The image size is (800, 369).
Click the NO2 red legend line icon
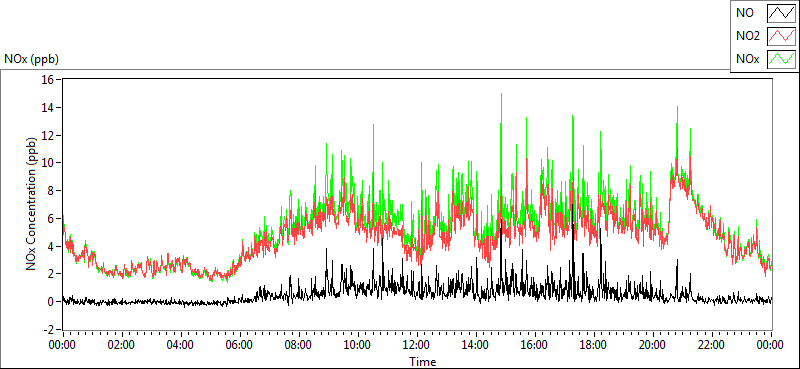coord(781,36)
